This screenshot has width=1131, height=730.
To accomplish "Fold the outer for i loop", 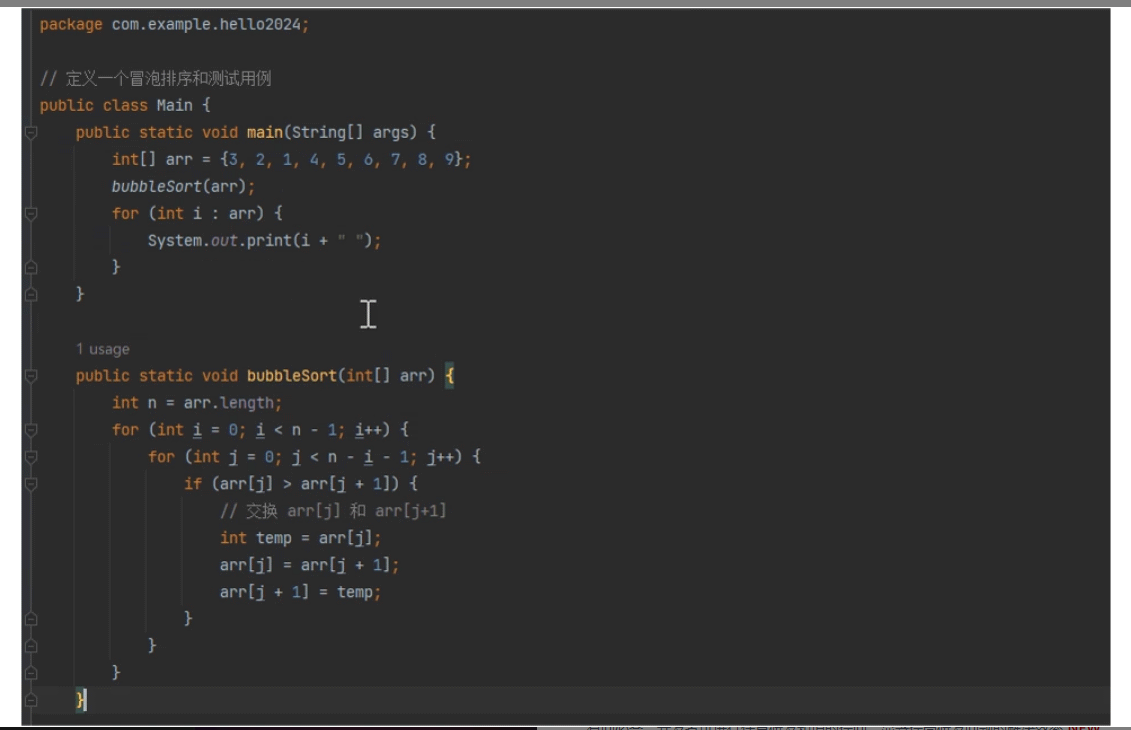I will 31,430.
